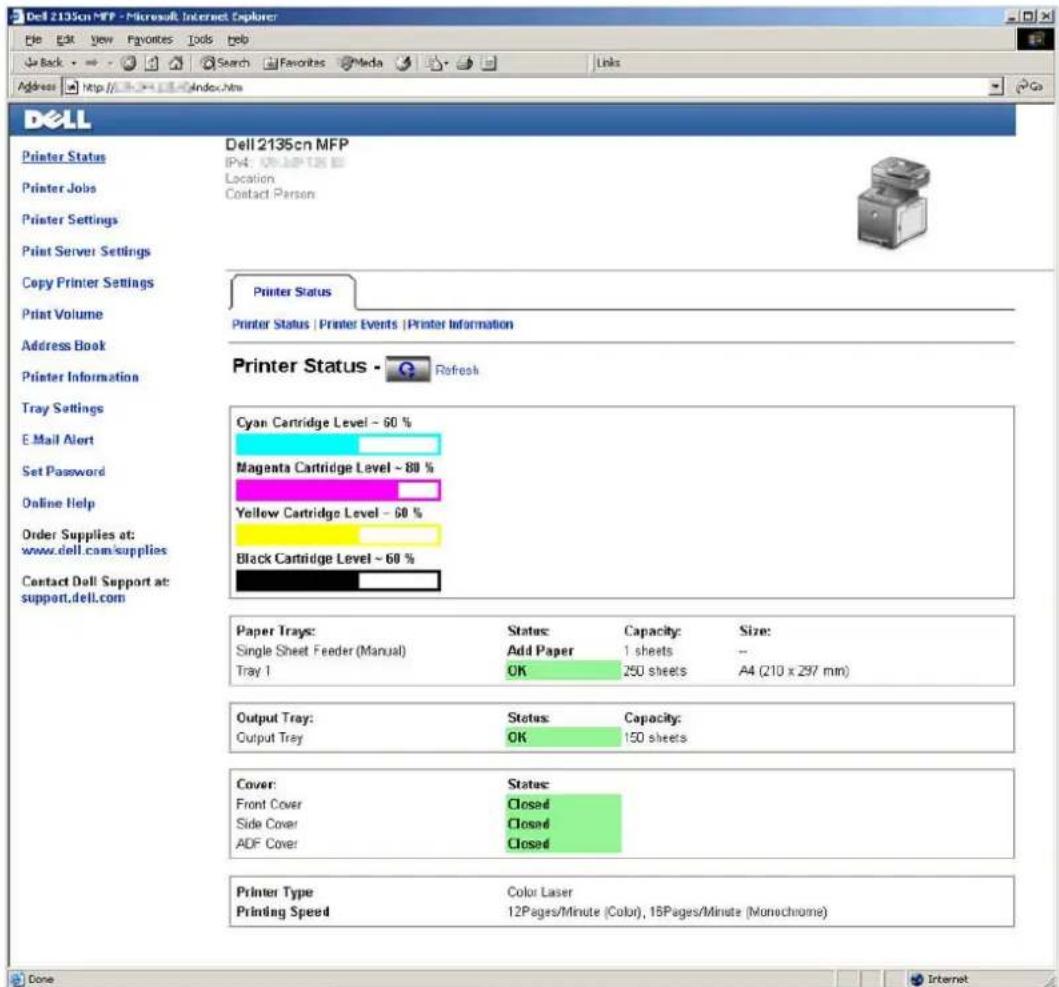
Task: Open Address Book link
Action: click(63, 345)
